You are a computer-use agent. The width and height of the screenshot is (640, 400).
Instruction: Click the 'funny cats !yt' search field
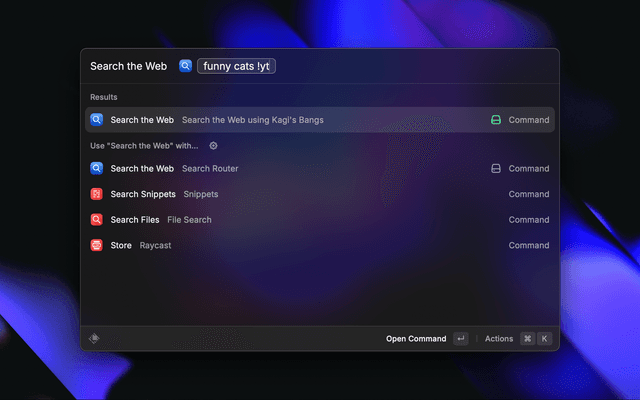click(236, 66)
